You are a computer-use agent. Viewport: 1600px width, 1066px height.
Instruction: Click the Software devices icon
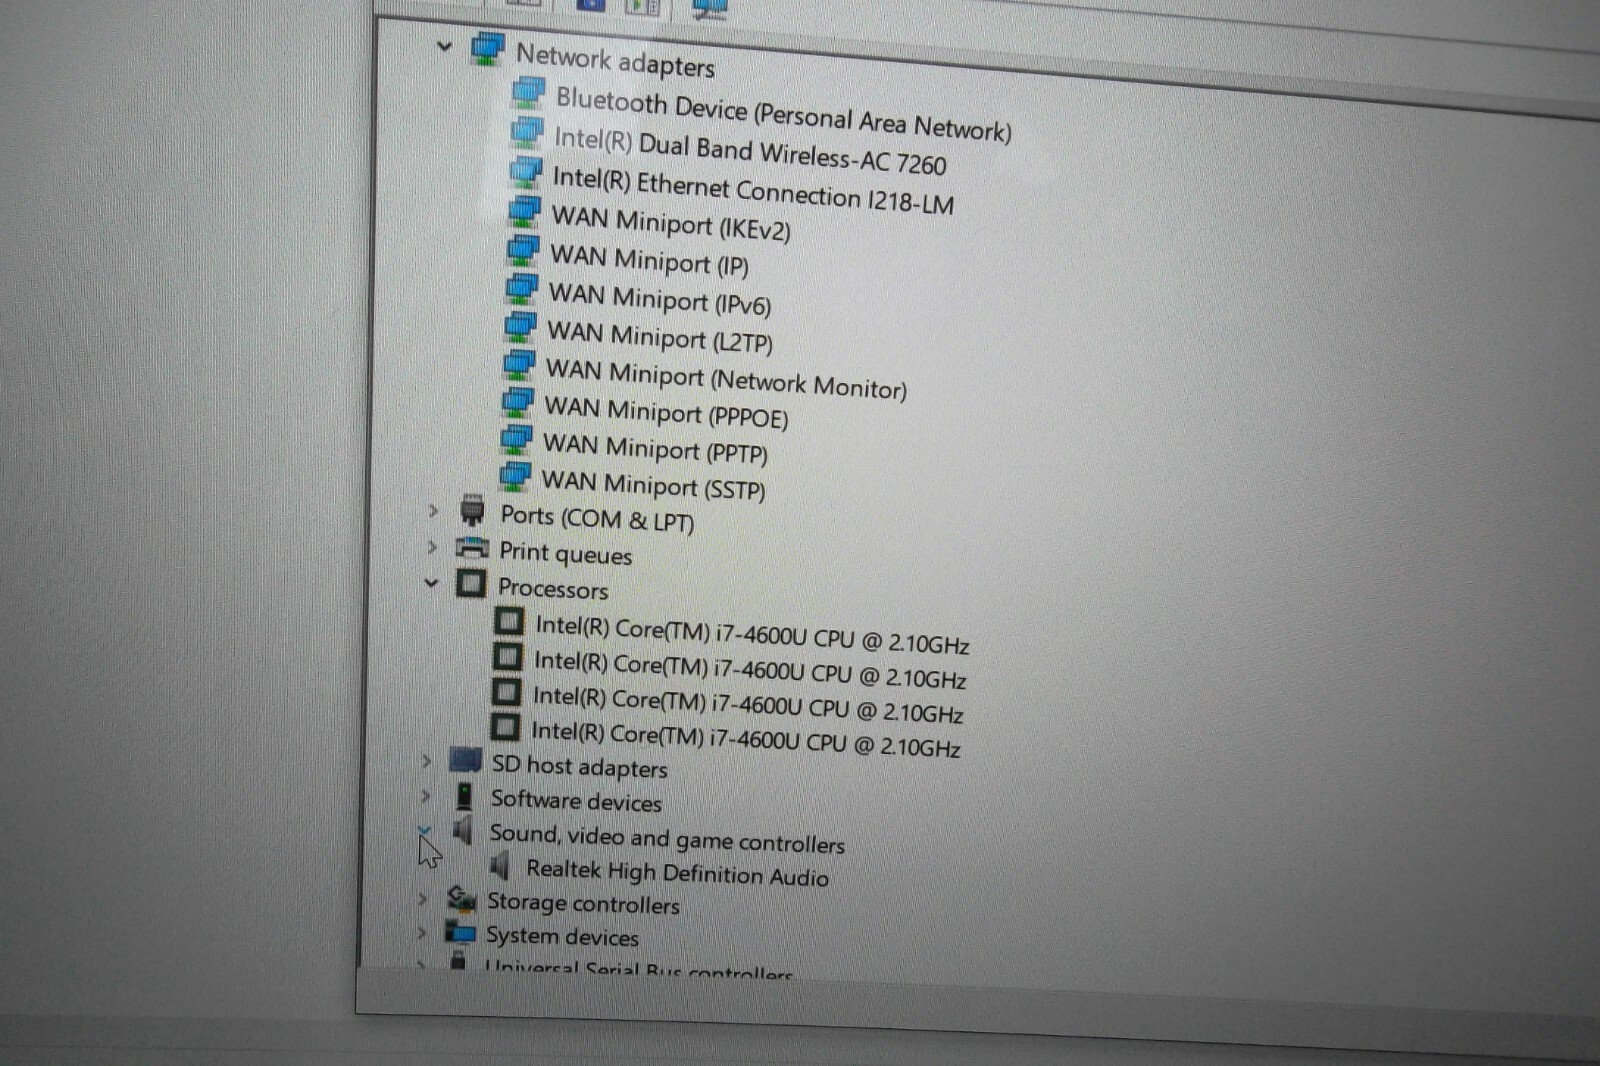click(x=465, y=796)
